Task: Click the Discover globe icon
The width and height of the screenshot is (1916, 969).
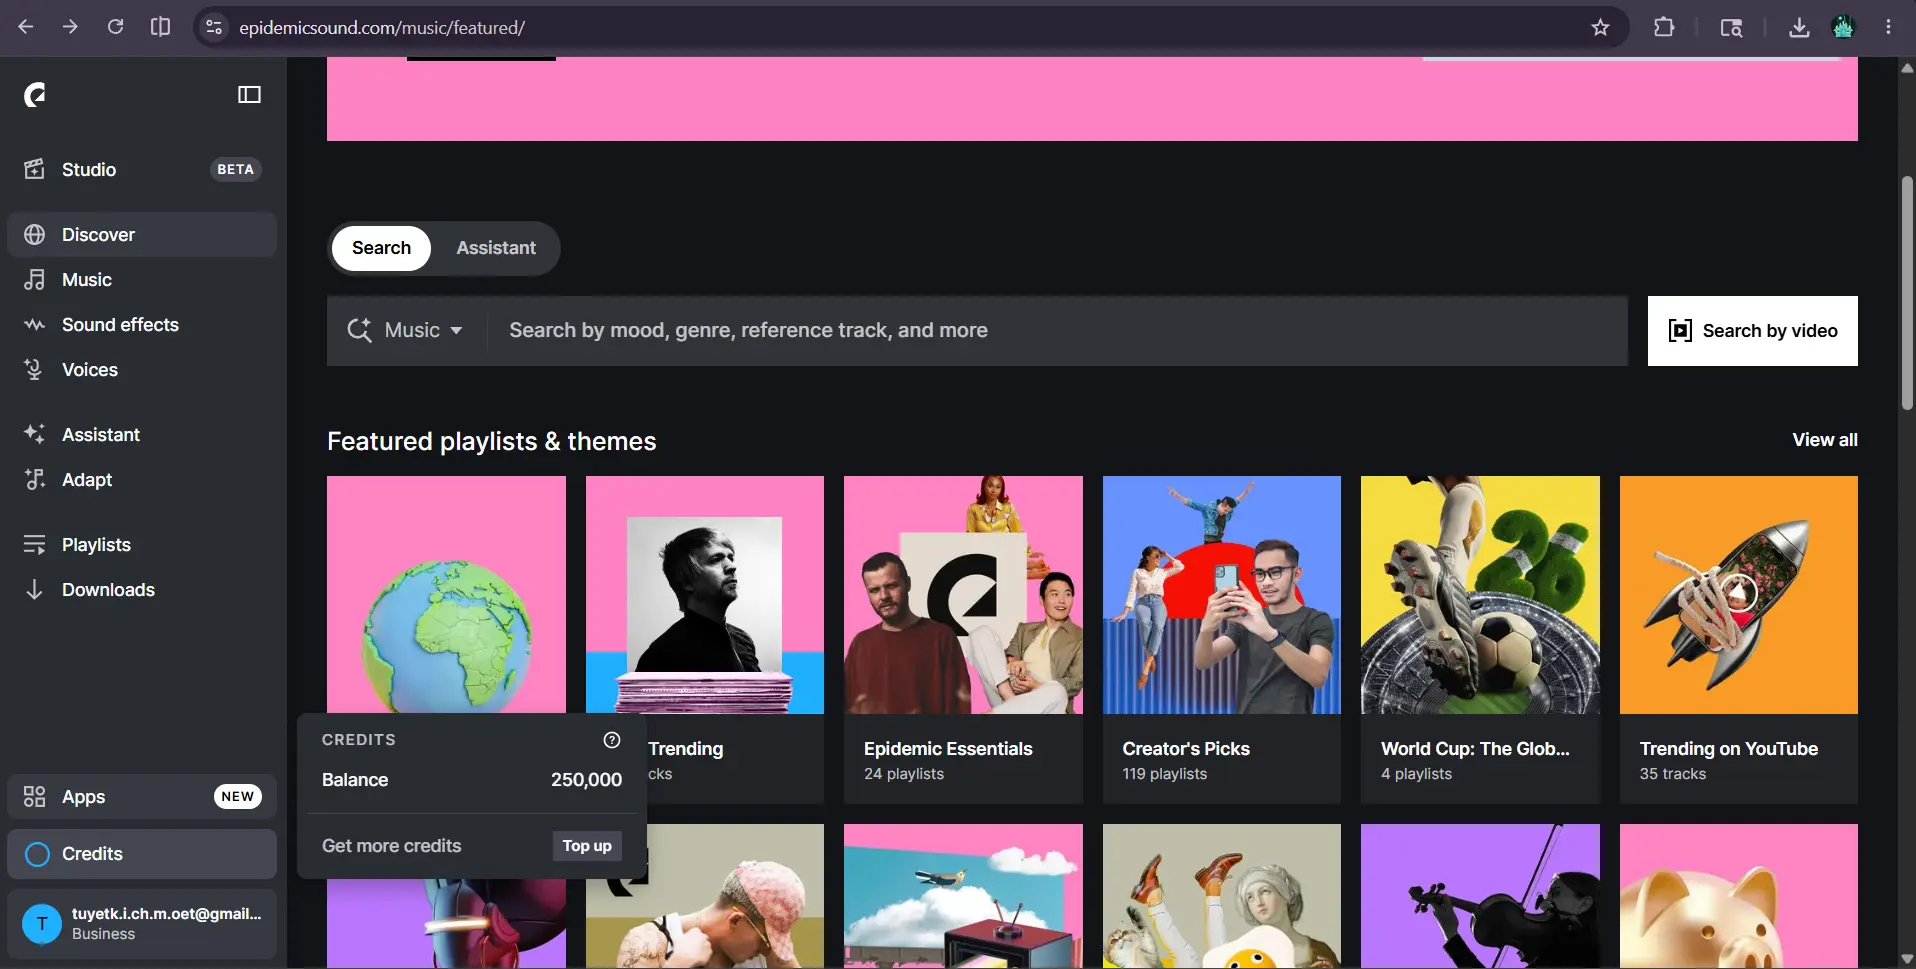Action: pos(35,235)
